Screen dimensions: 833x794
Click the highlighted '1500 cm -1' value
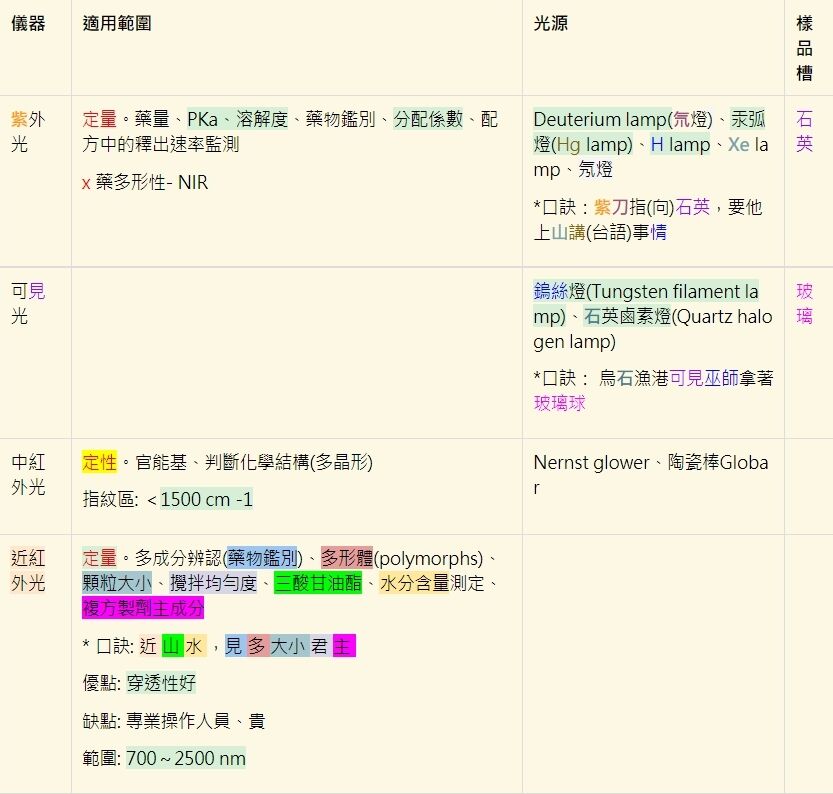206,499
